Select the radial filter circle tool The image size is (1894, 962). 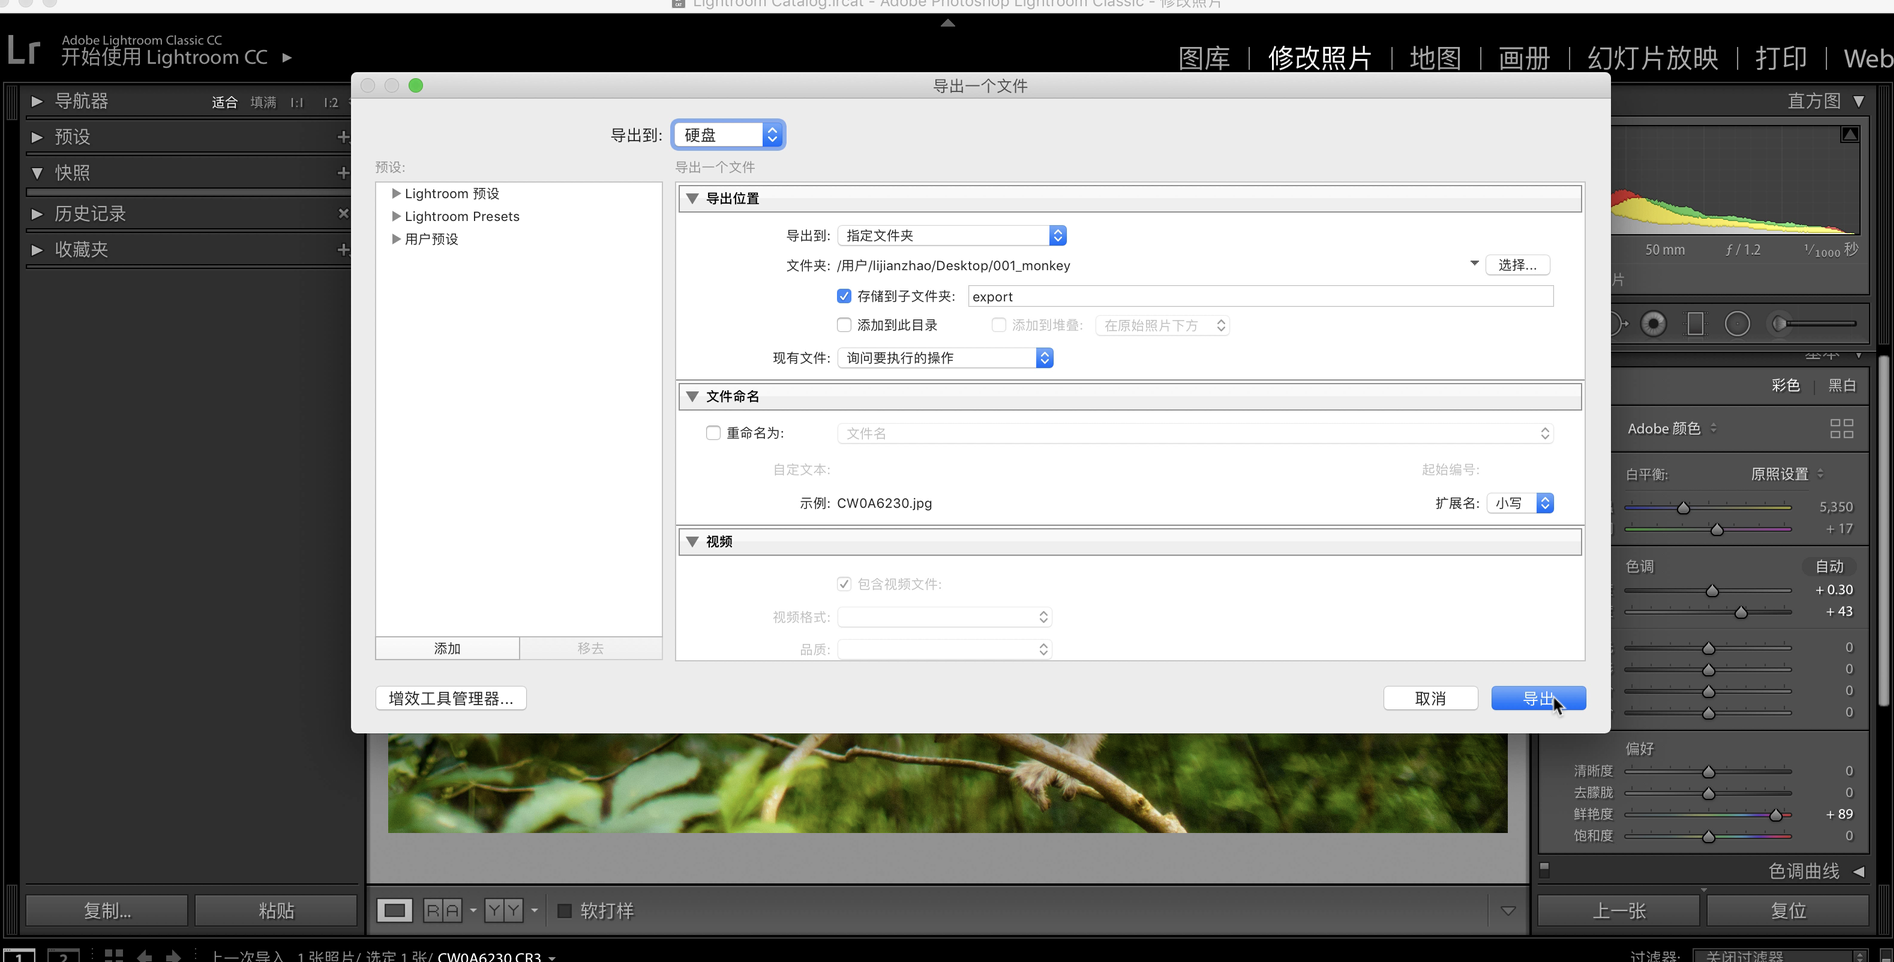(1738, 324)
